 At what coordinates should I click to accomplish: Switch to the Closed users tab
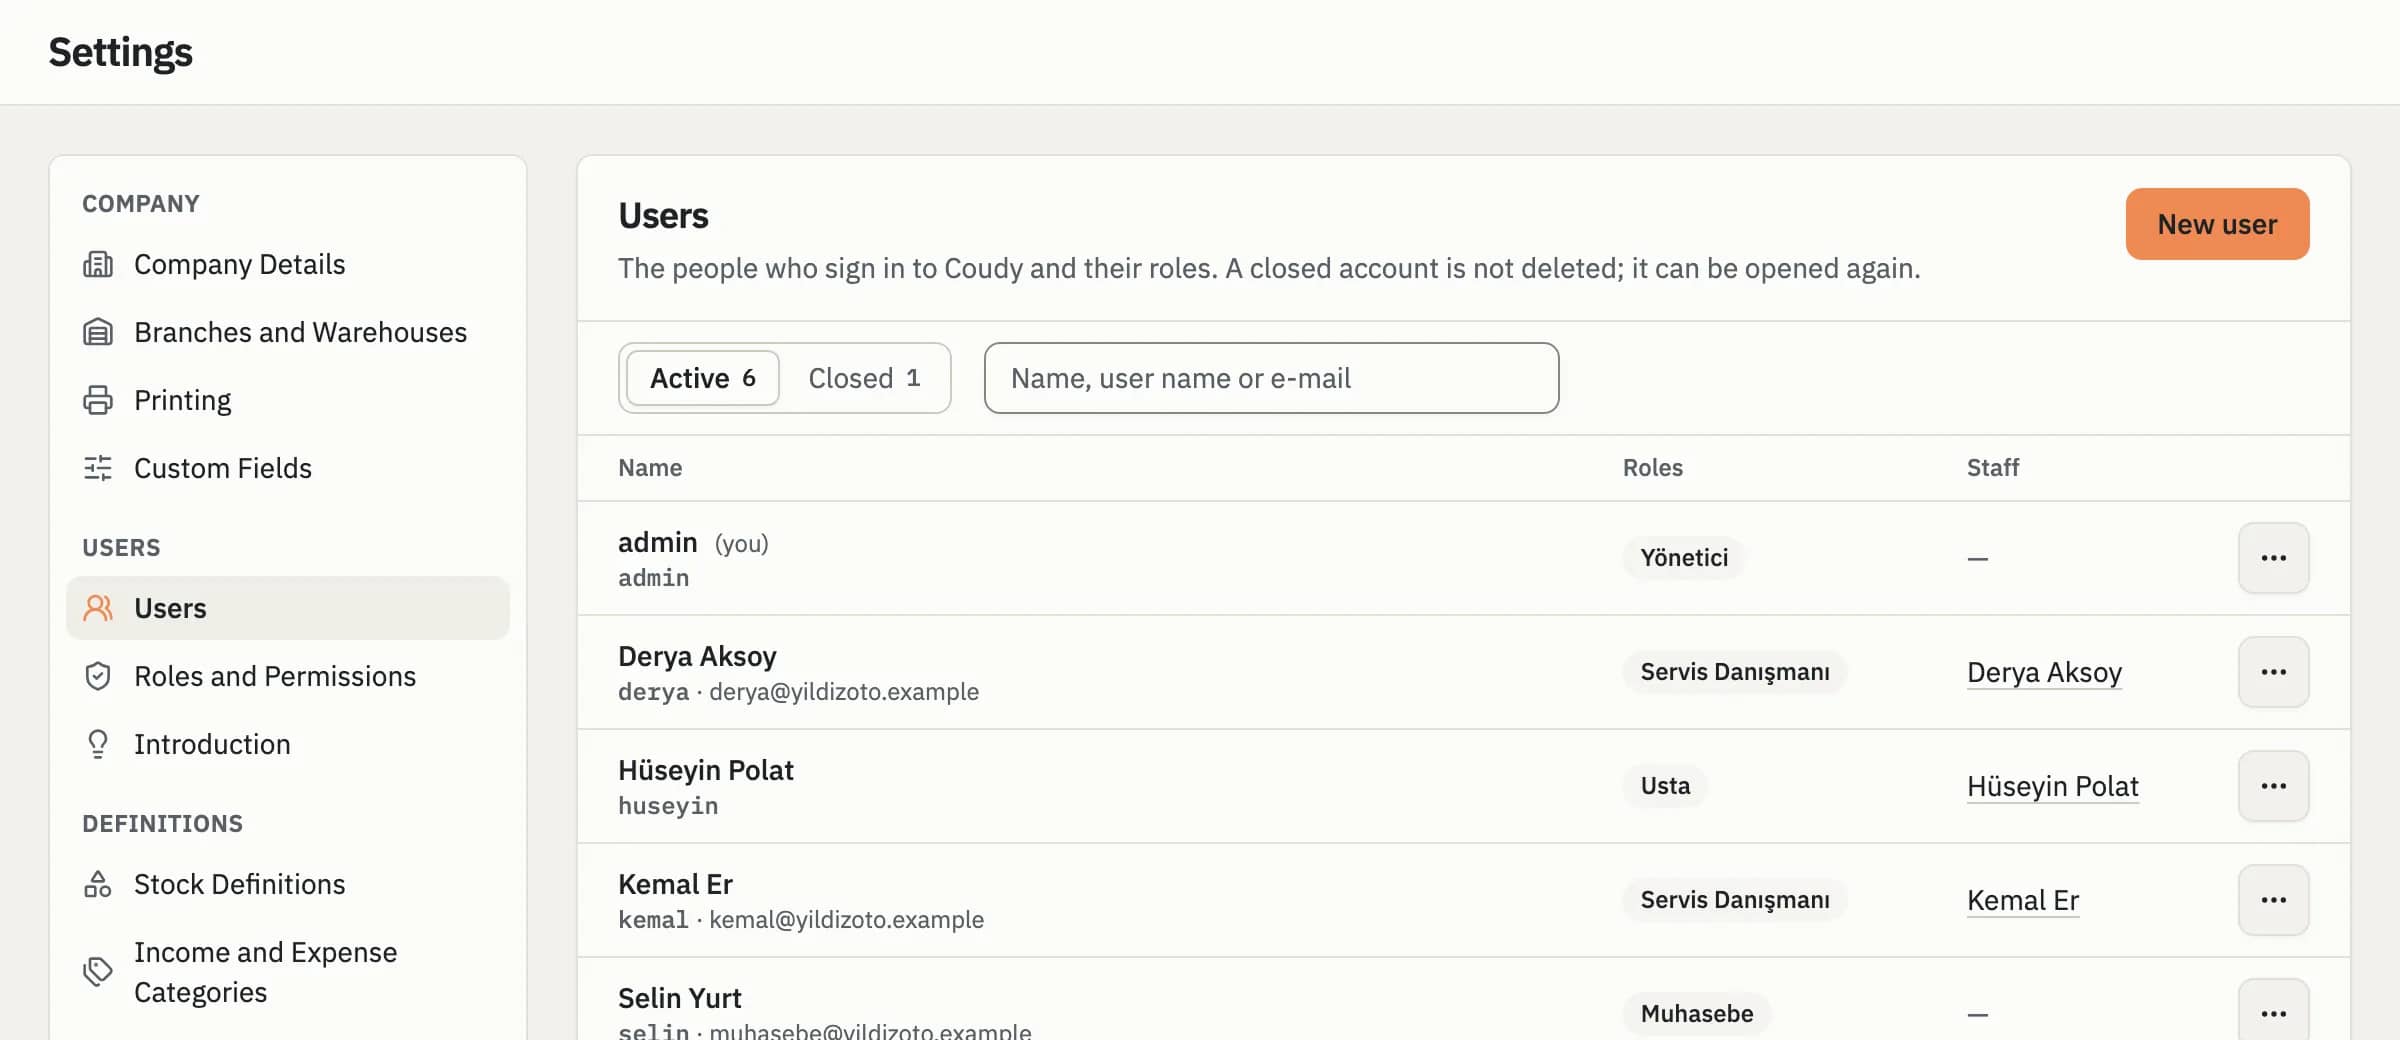[x=864, y=378]
